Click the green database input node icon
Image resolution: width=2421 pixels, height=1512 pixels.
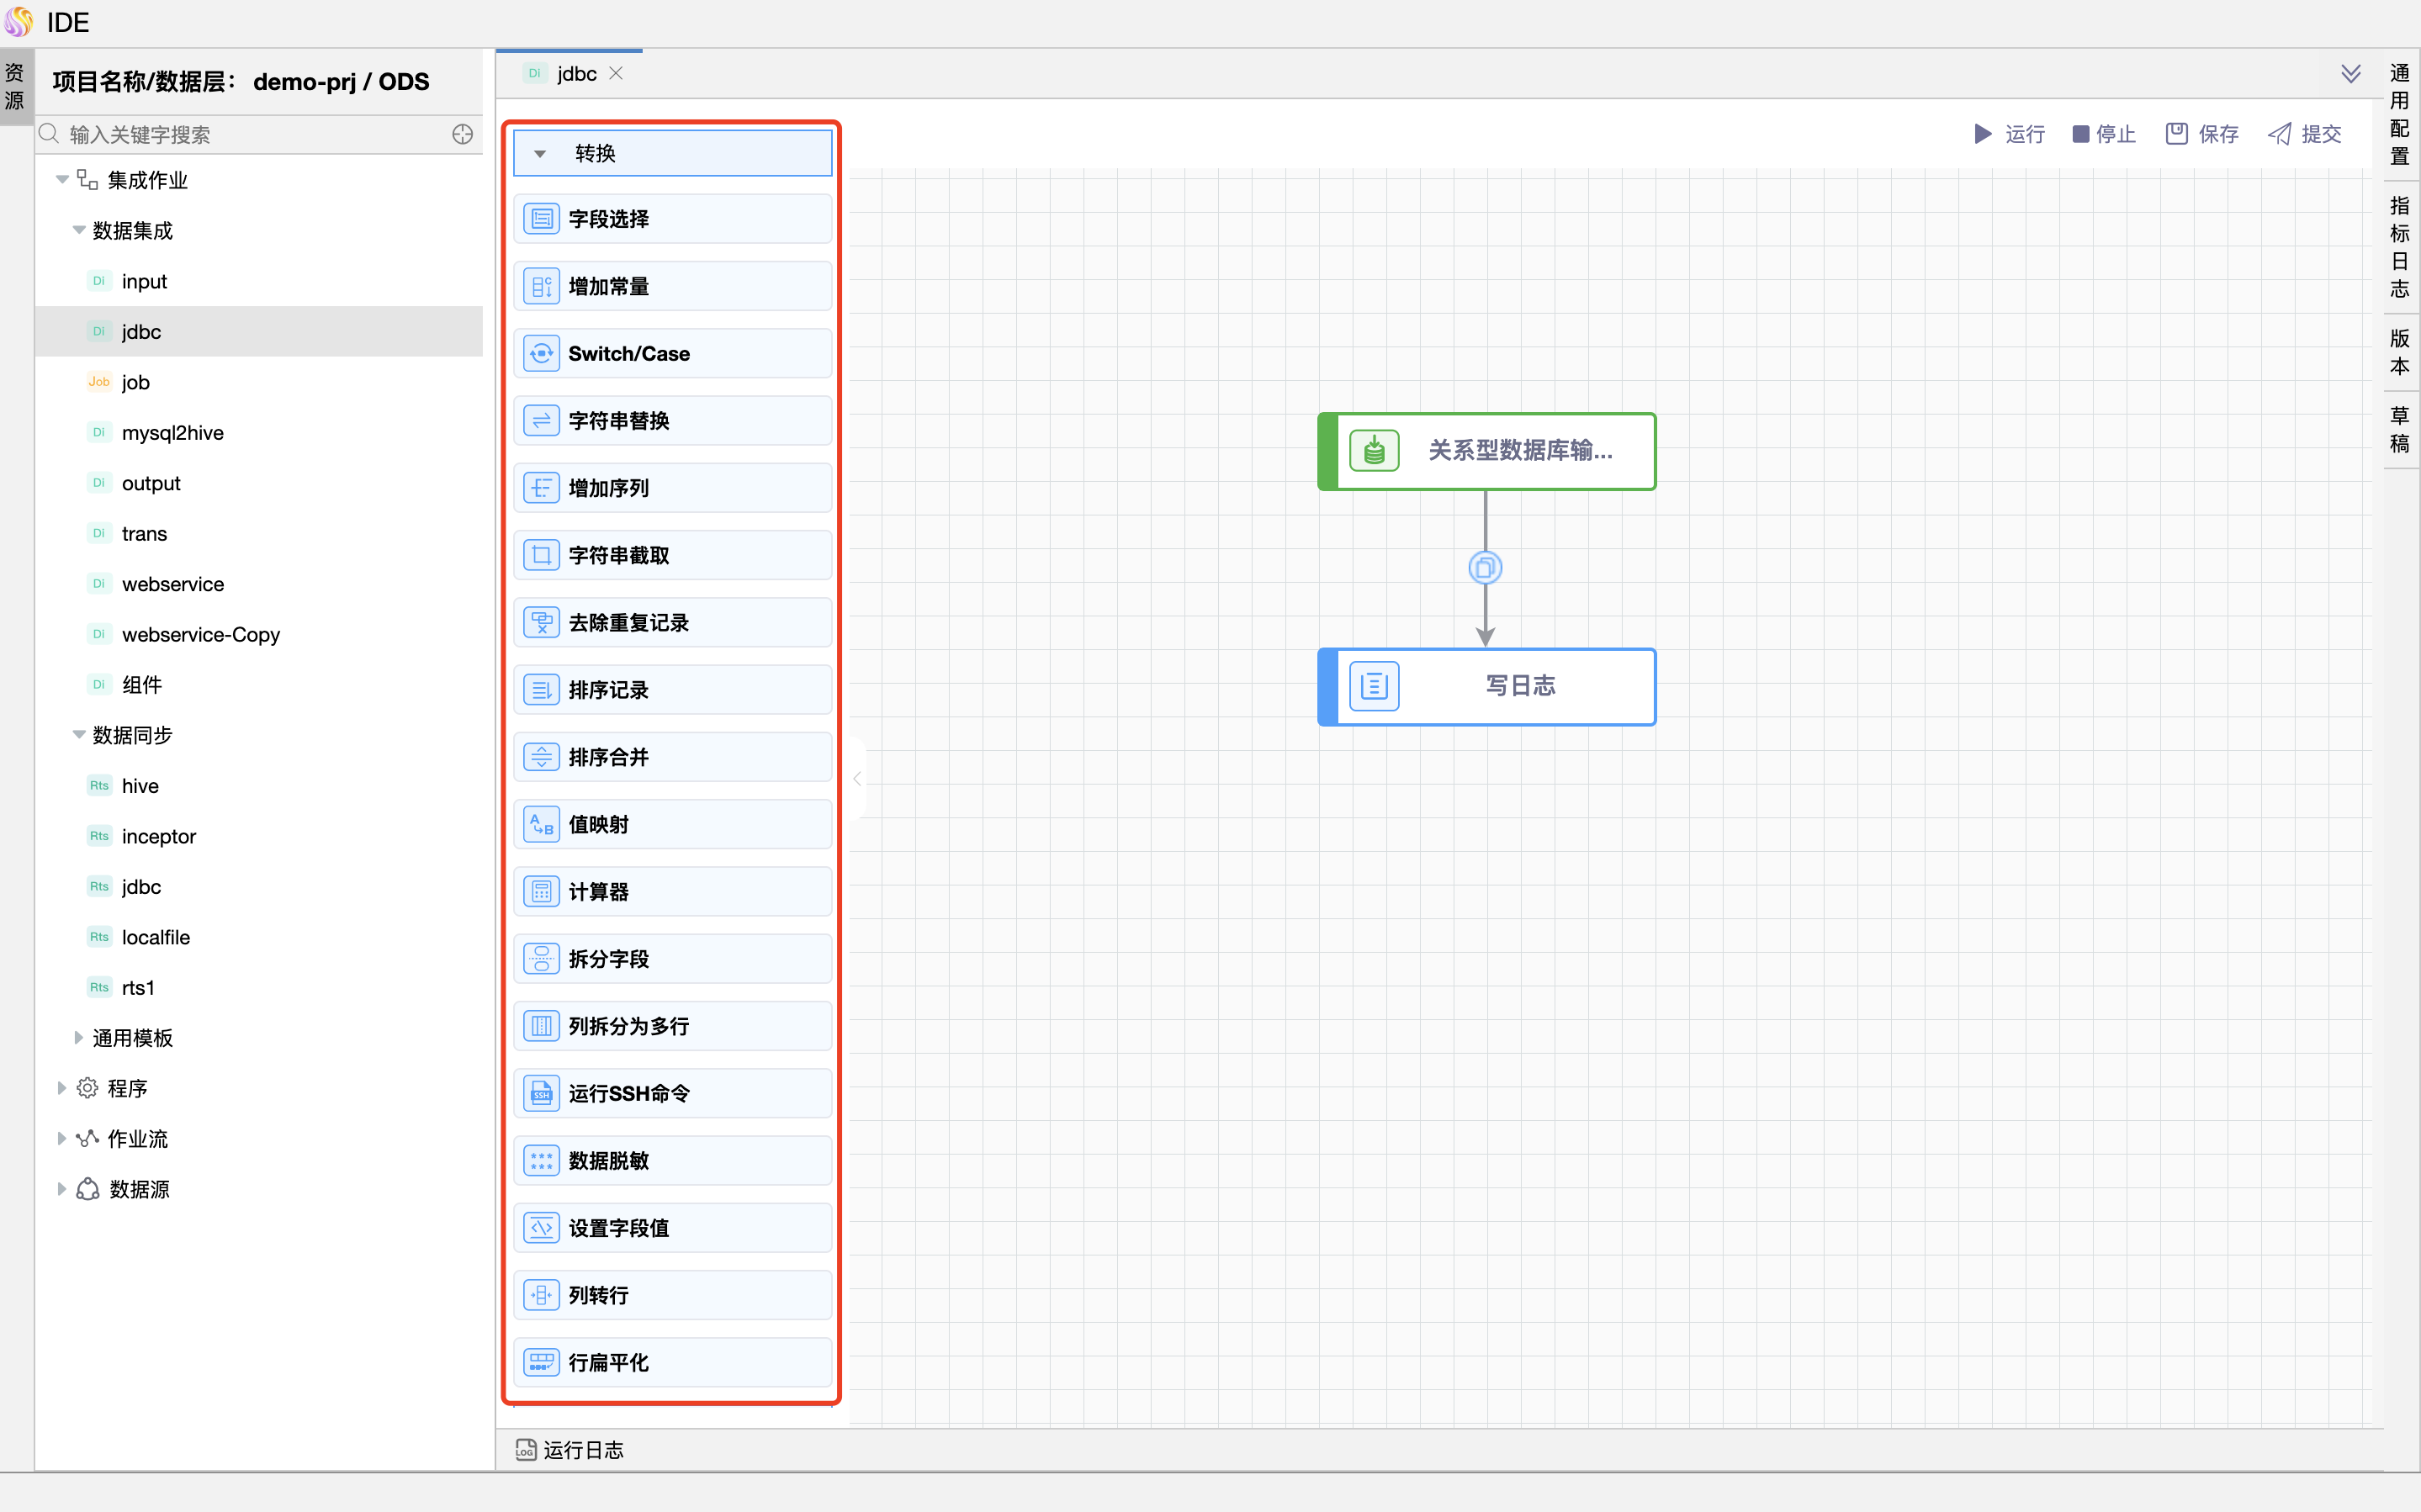click(1374, 451)
